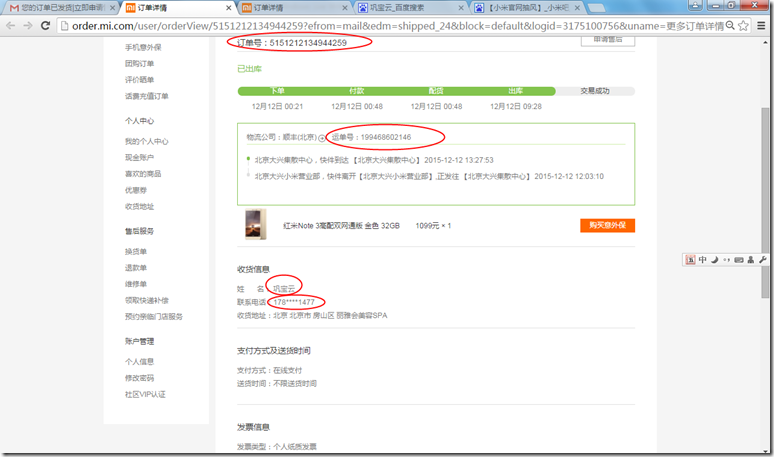Open the IME soft keyboard icon

tap(738, 260)
